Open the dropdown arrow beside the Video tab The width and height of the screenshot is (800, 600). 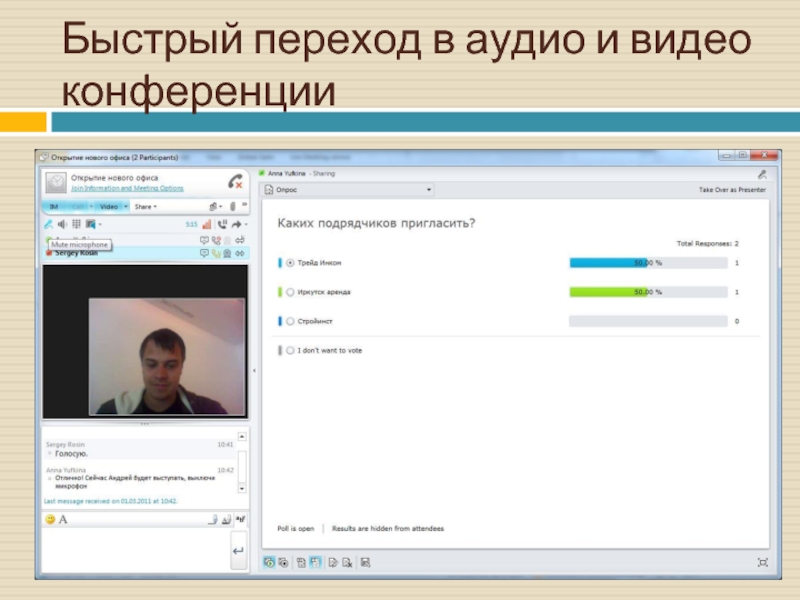pyautogui.click(x=126, y=207)
